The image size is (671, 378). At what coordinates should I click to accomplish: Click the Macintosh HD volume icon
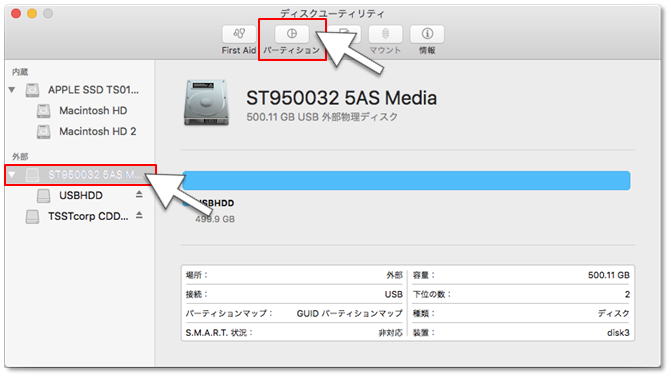tap(43, 110)
